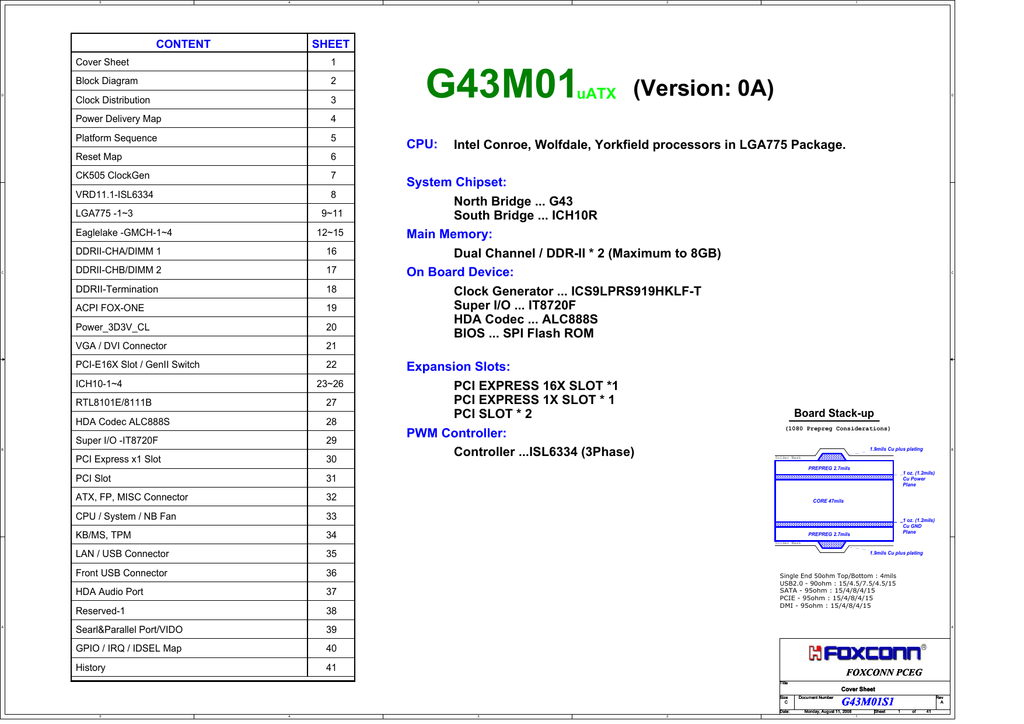Select the 'Main Memory:' heading

(449, 234)
